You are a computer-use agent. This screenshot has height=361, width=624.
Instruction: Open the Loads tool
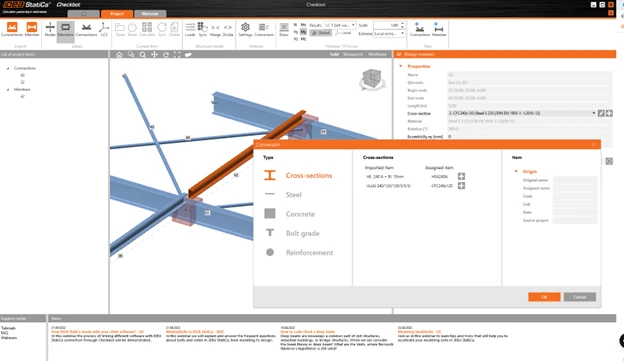[x=190, y=29]
